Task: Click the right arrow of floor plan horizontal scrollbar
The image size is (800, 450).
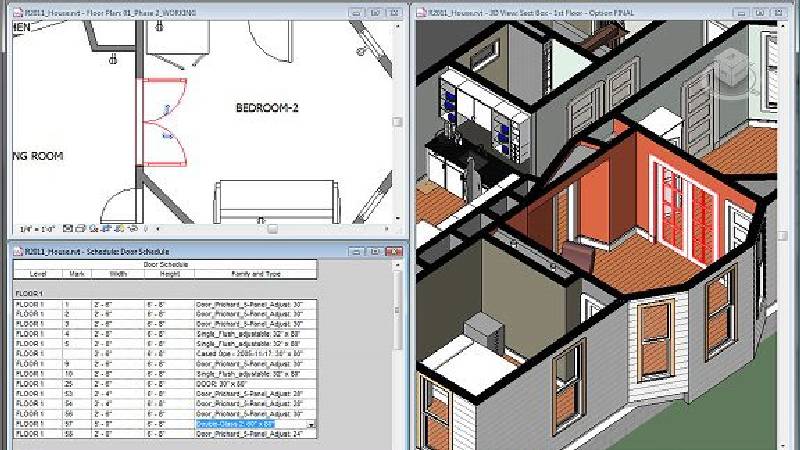Action: [387, 229]
